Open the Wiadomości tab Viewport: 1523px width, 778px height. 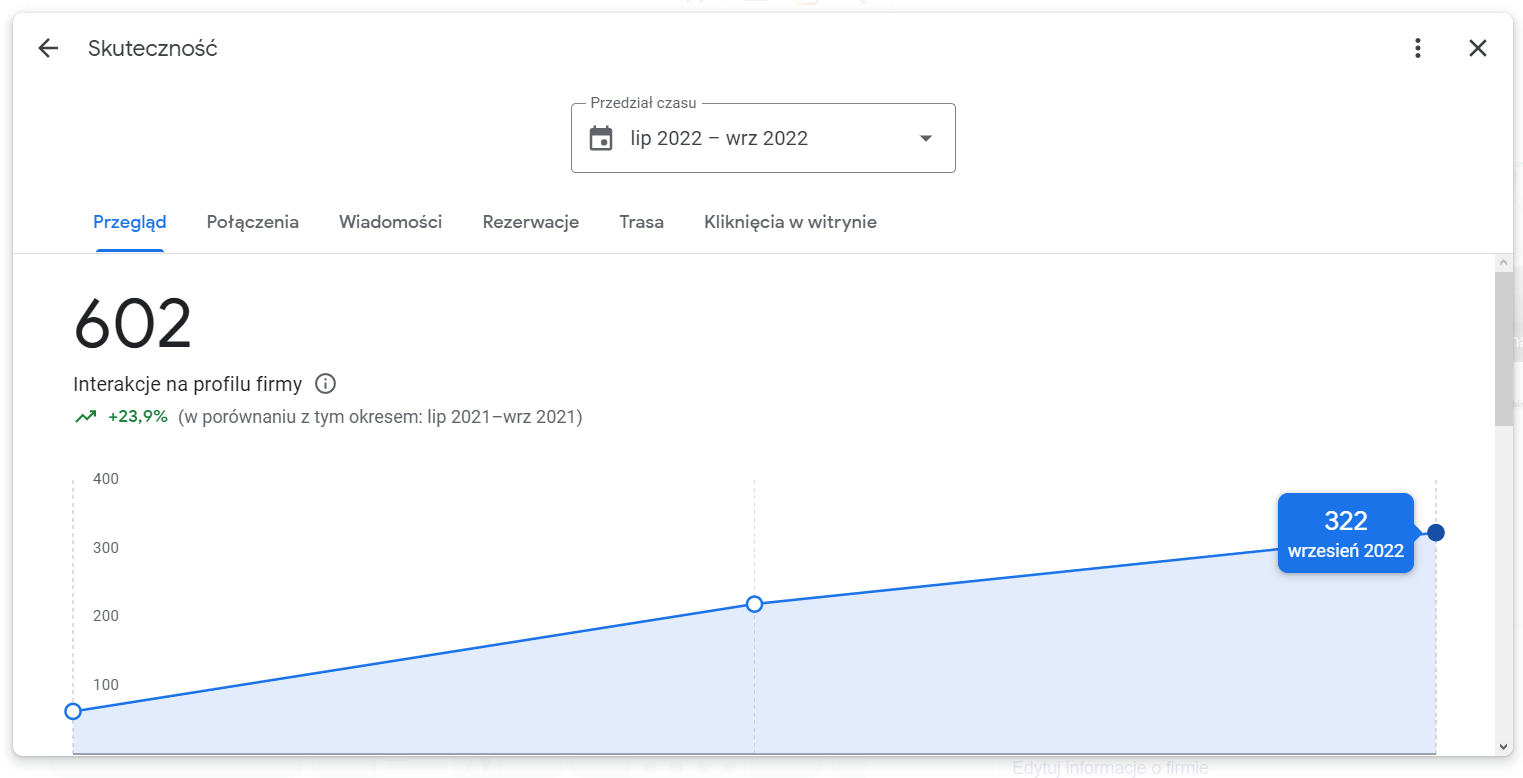click(390, 222)
